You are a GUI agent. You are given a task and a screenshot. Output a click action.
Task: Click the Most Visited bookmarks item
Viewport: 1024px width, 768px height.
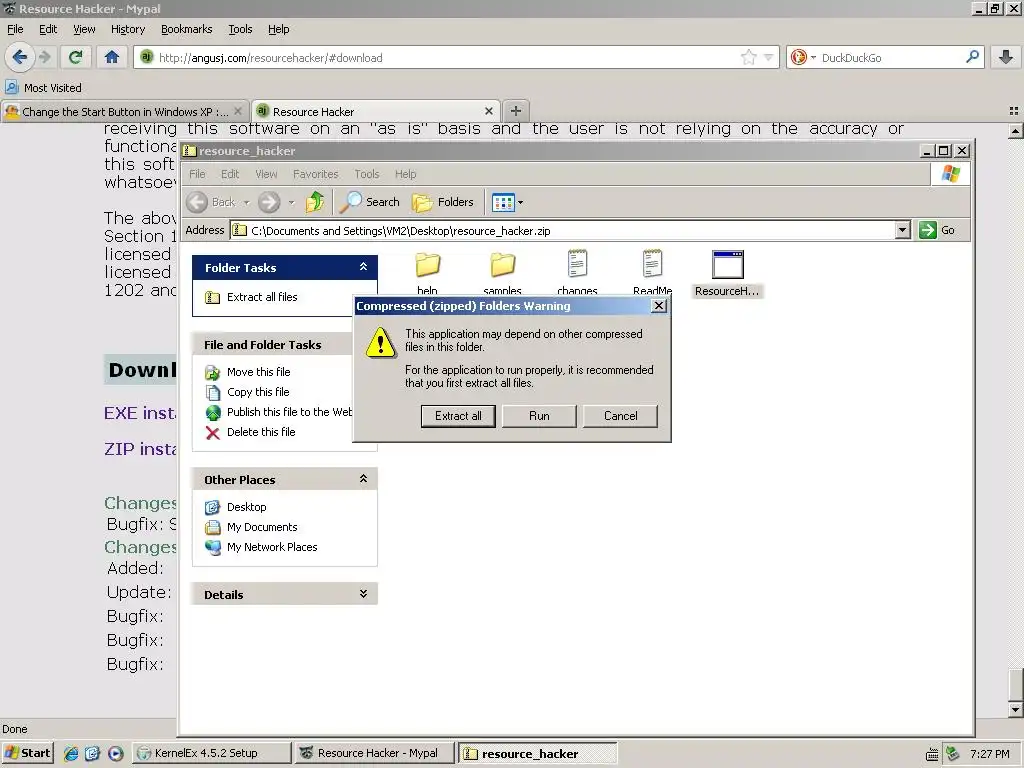[44, 88]
